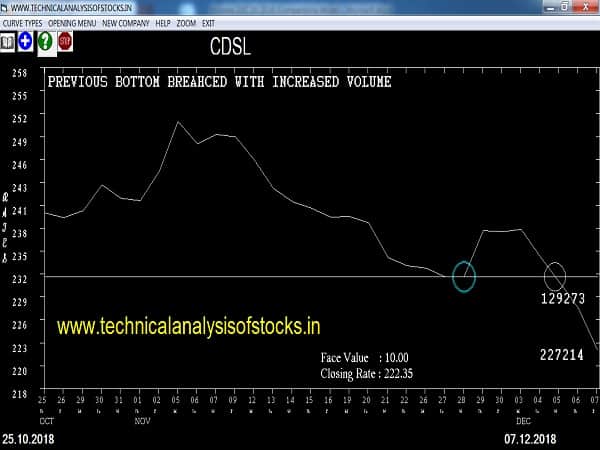600x450 pixels.
Task: Click the red STOP sign icon
Action: tap(65, 42)
